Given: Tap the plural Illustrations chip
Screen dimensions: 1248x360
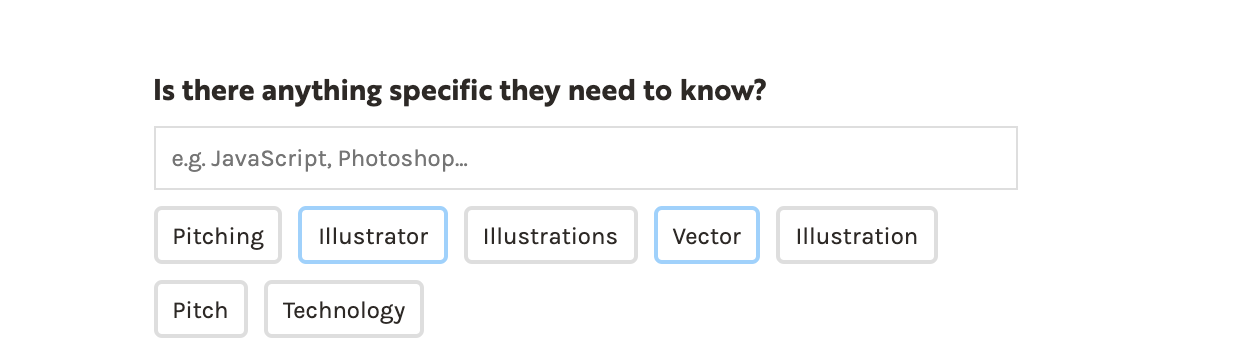Looking at the screenshot, I should coord(551,236).
